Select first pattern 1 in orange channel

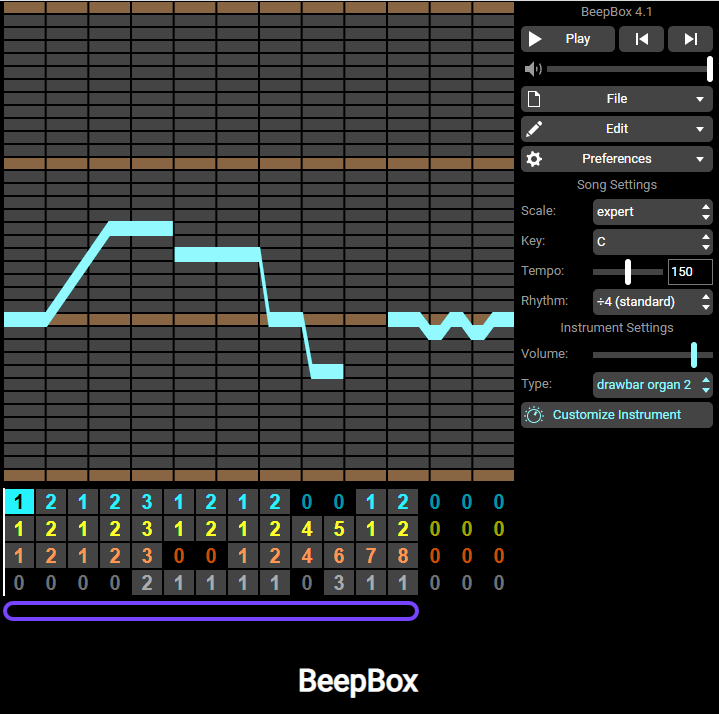pos(19,556)
